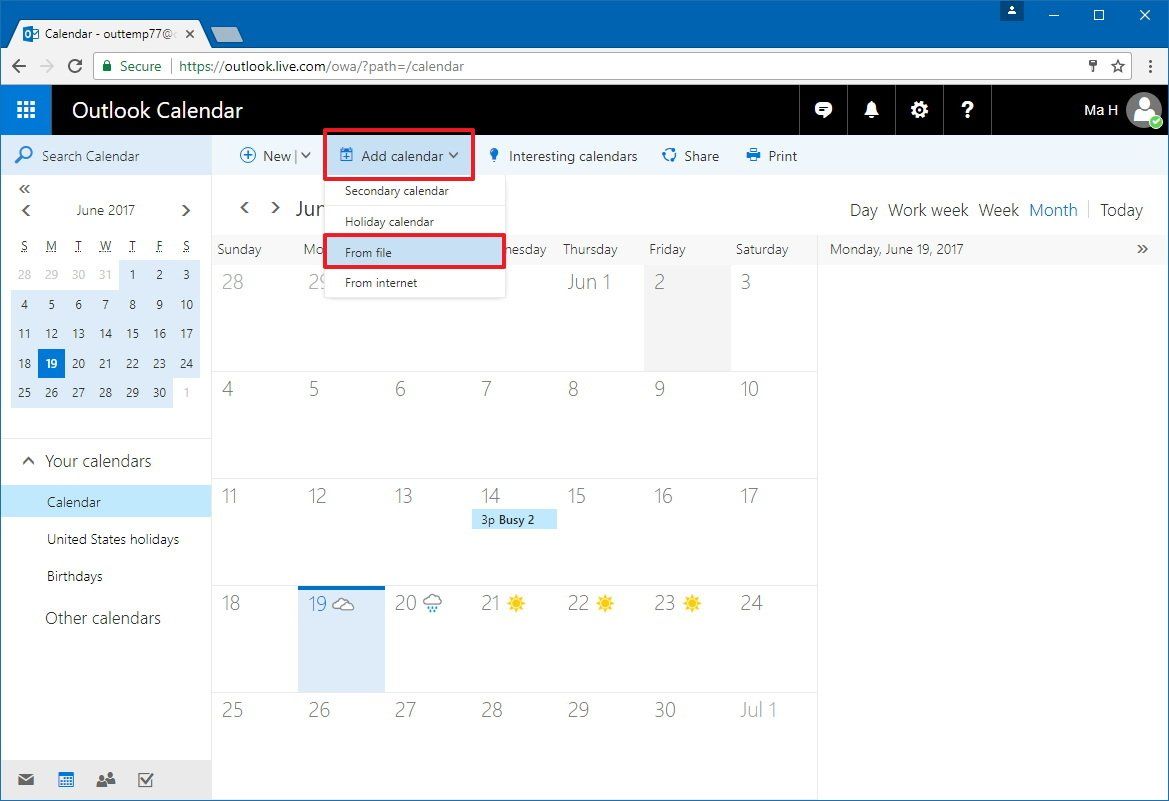Click in the Search Calendar field
1169x801 pixels.
106,156
